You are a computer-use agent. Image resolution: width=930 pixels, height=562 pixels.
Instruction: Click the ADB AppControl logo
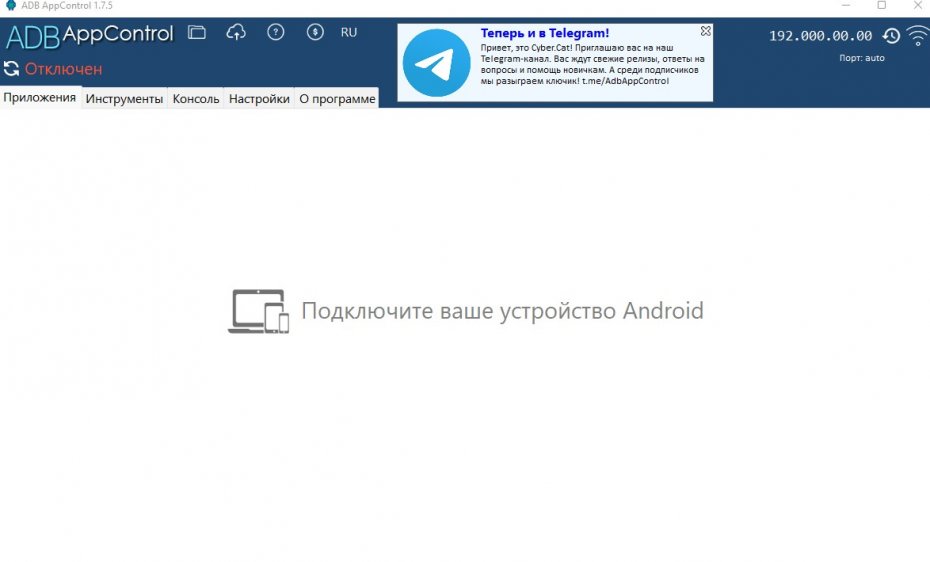tap(90, 36)
